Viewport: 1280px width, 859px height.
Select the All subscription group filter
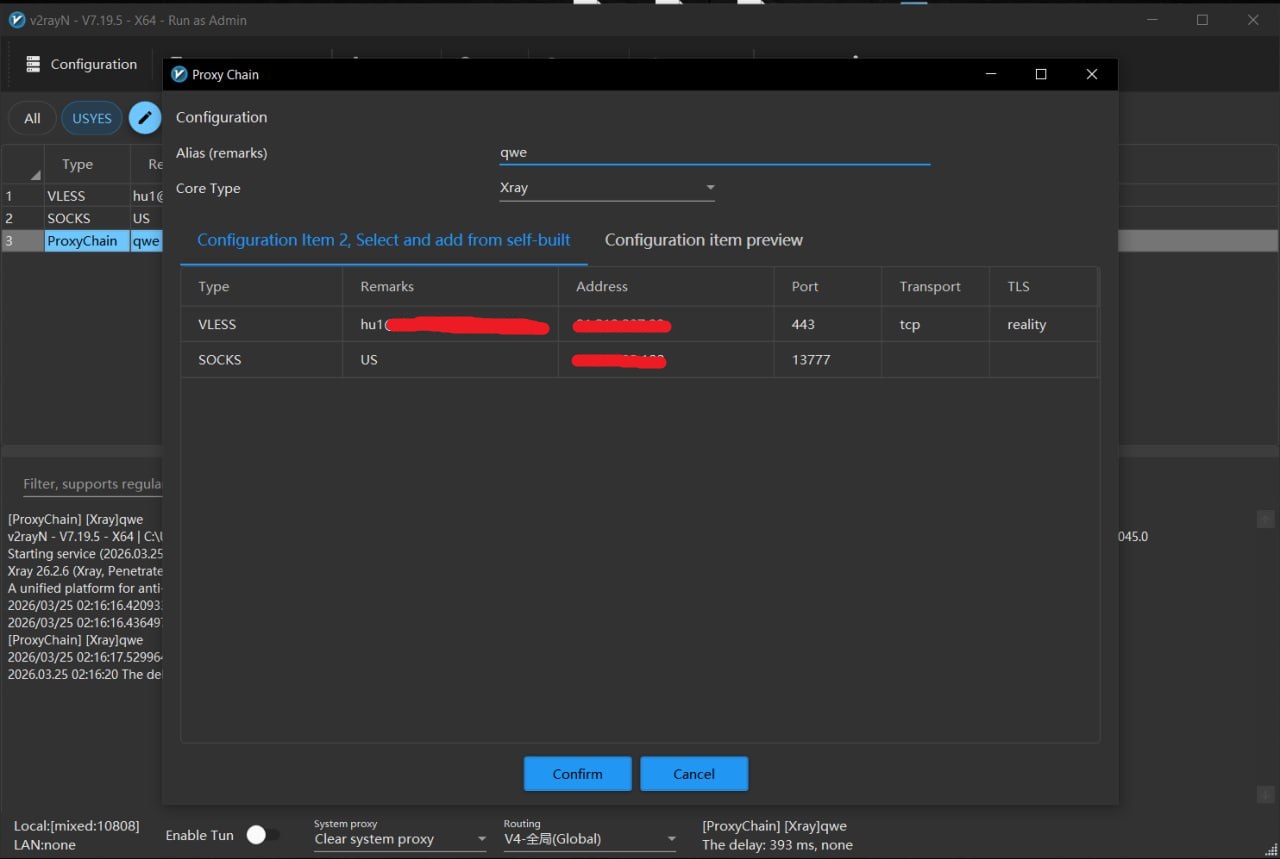[x=32, y=118]
